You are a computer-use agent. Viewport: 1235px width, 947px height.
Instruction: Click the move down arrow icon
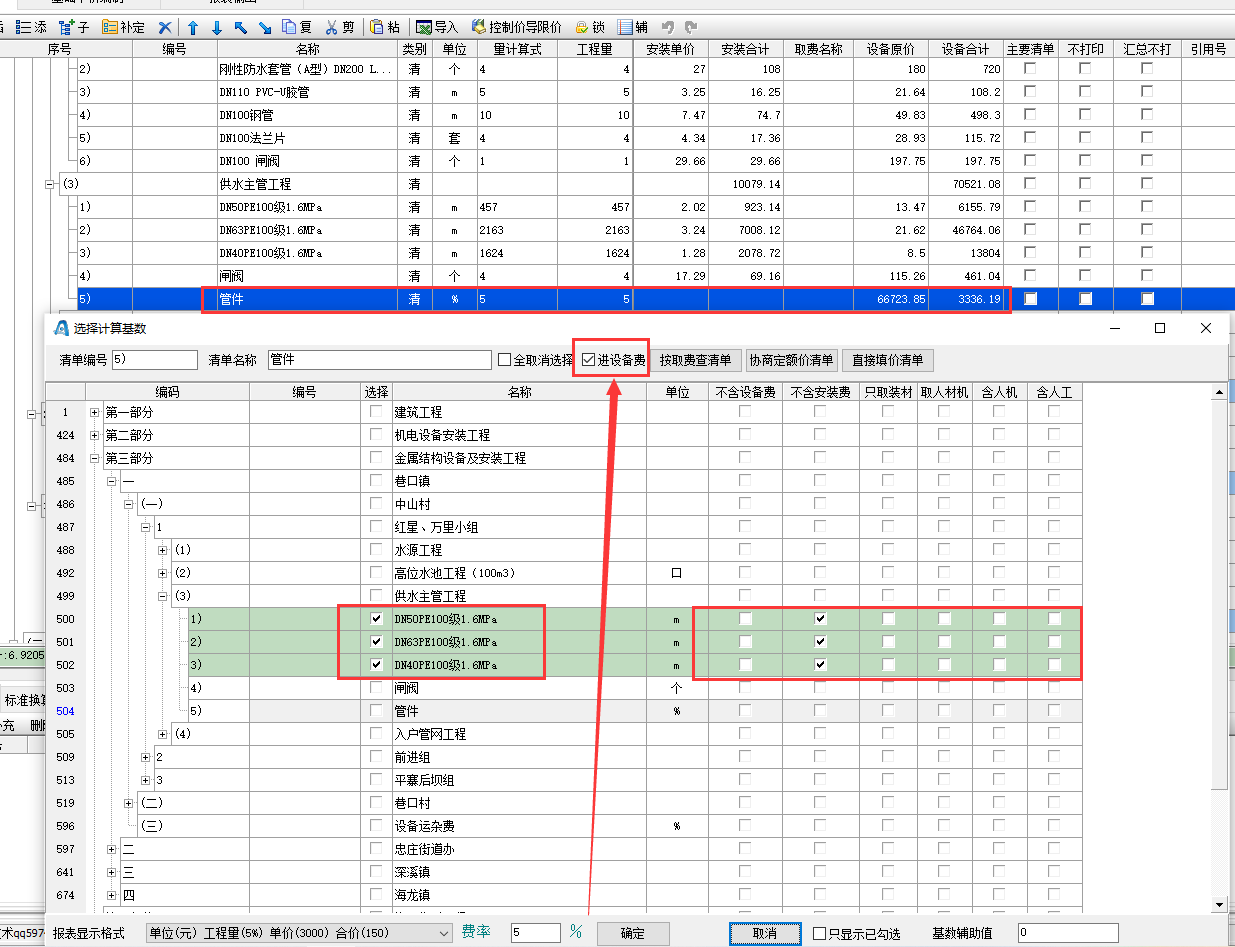[216, 28]
